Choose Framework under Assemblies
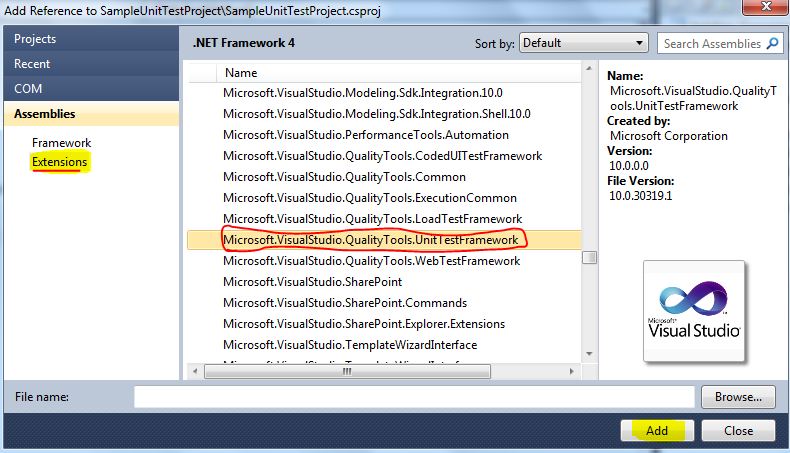Image resolution: width=790 pixels, height=453 pixels. click(x=61, y=143)
